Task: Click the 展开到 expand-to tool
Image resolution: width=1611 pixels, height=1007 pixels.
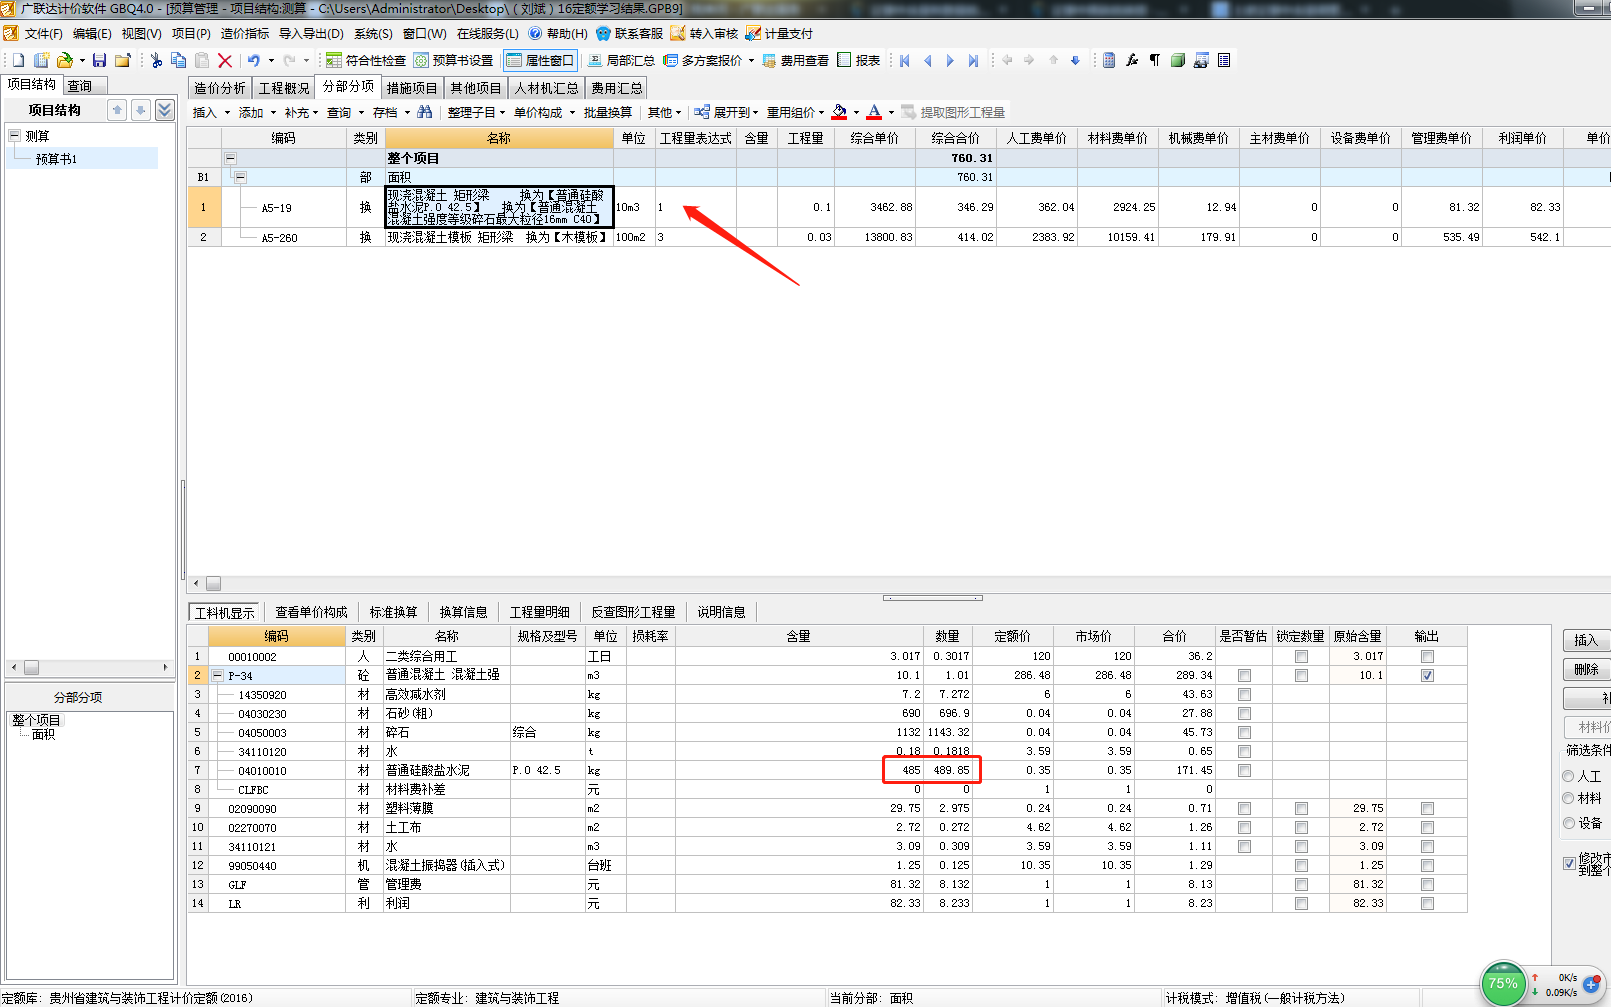Action: pos(727,112)
